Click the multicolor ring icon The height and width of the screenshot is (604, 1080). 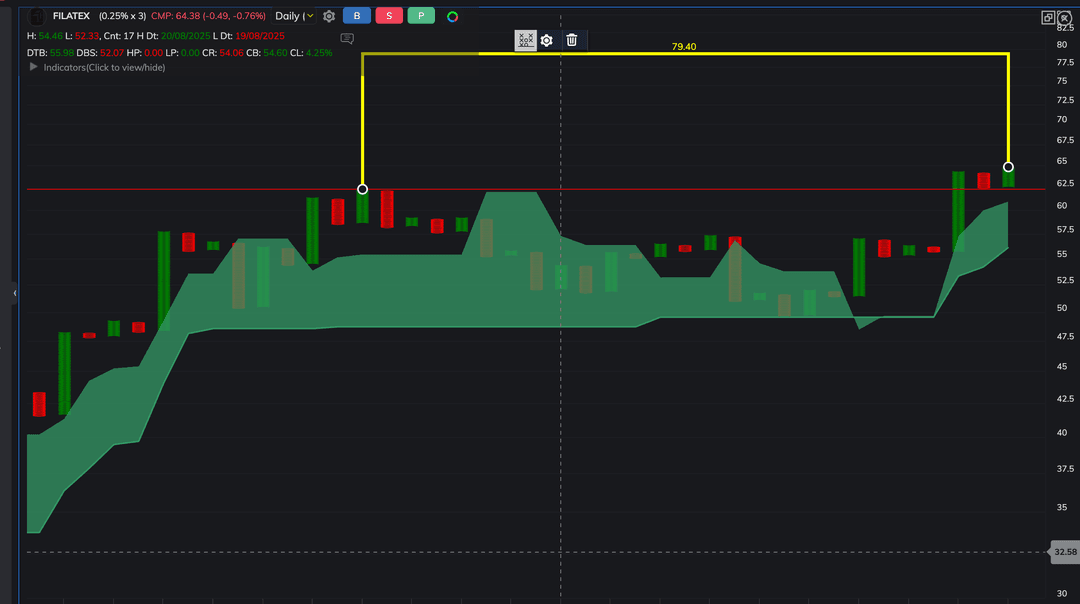point(453,16)
